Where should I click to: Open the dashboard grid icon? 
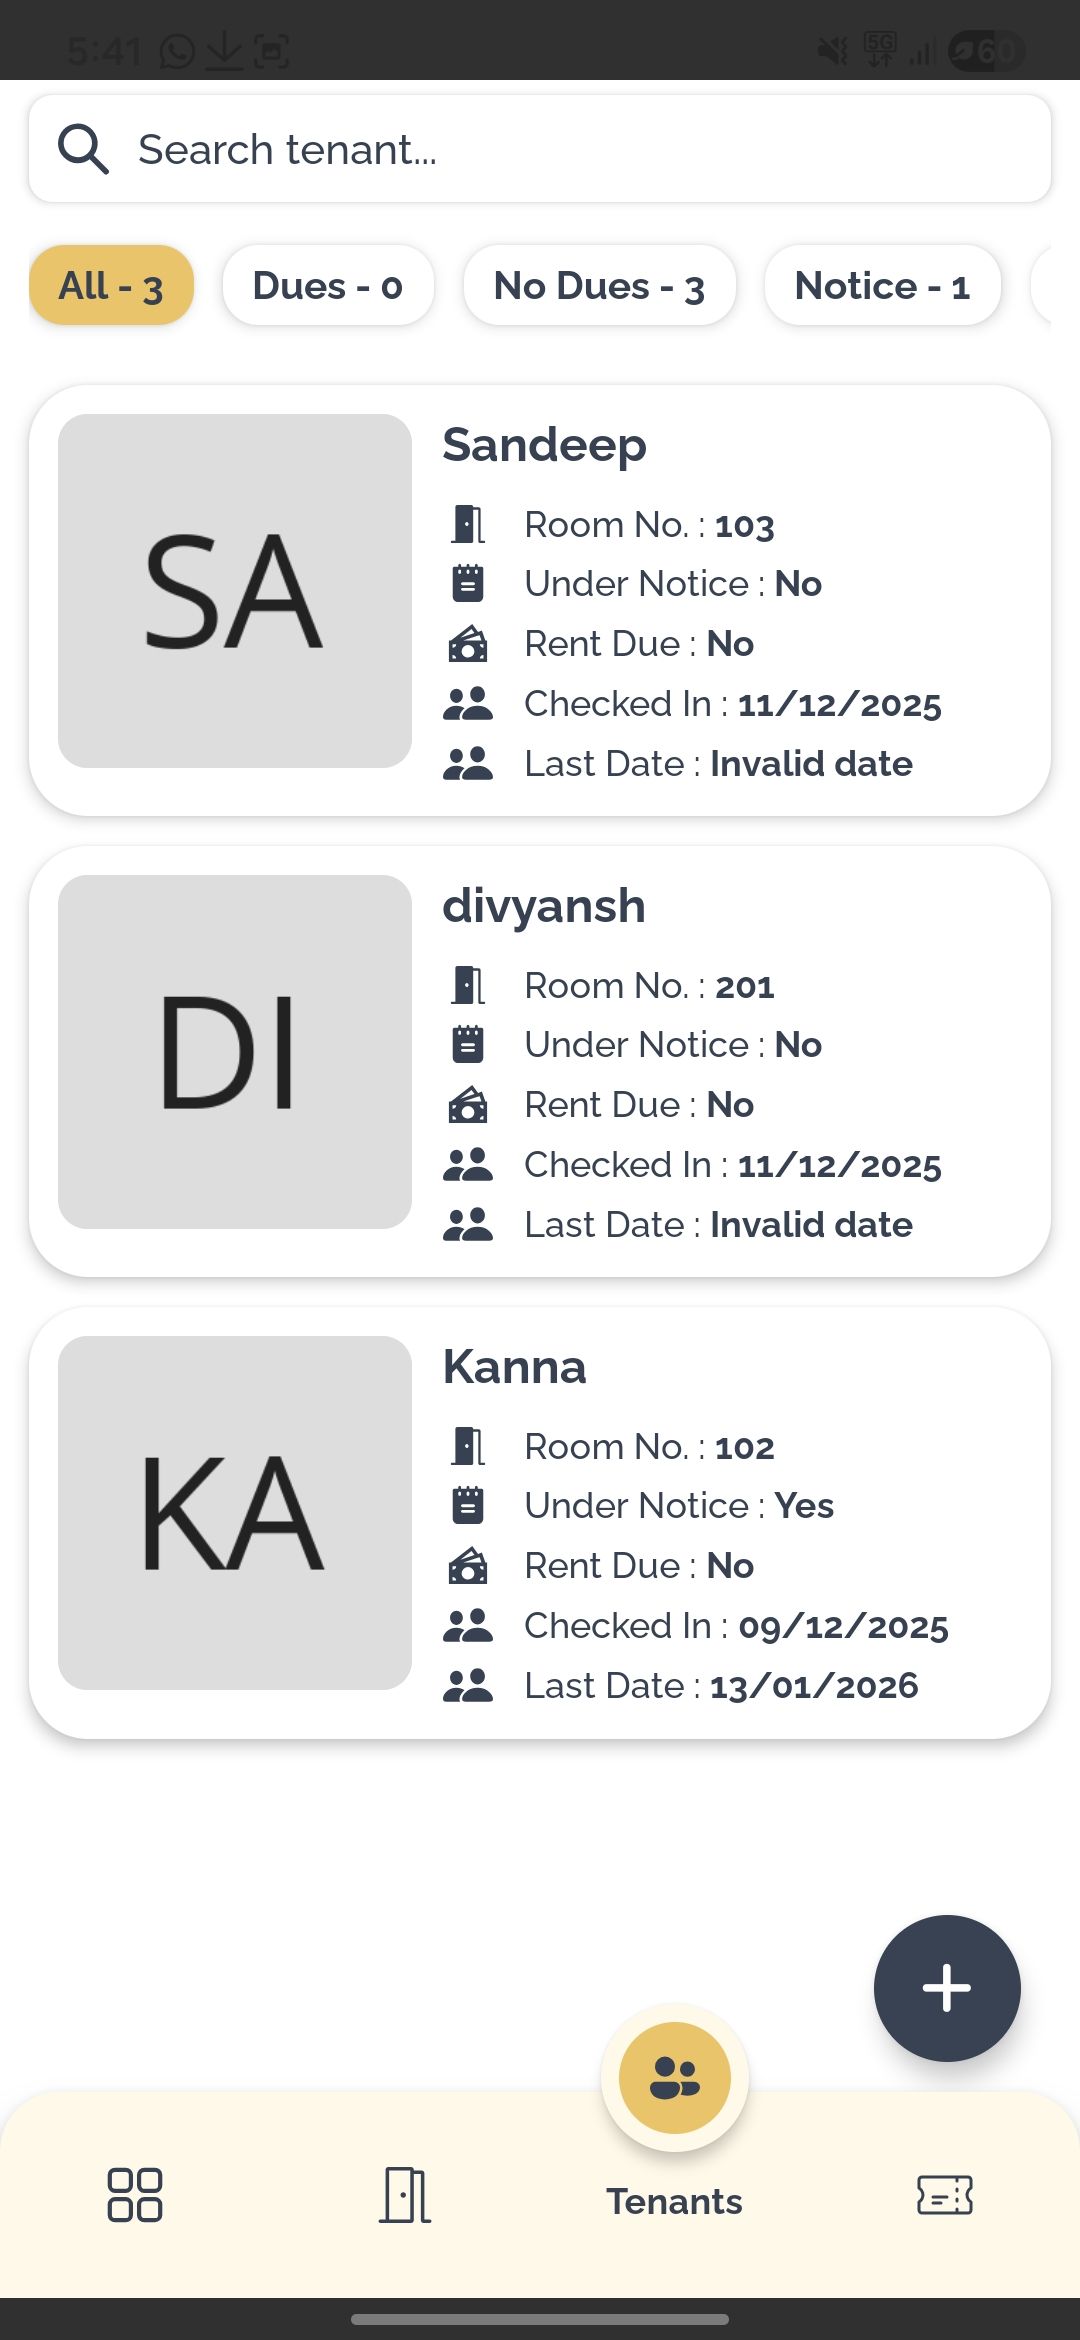(135, 2195)
